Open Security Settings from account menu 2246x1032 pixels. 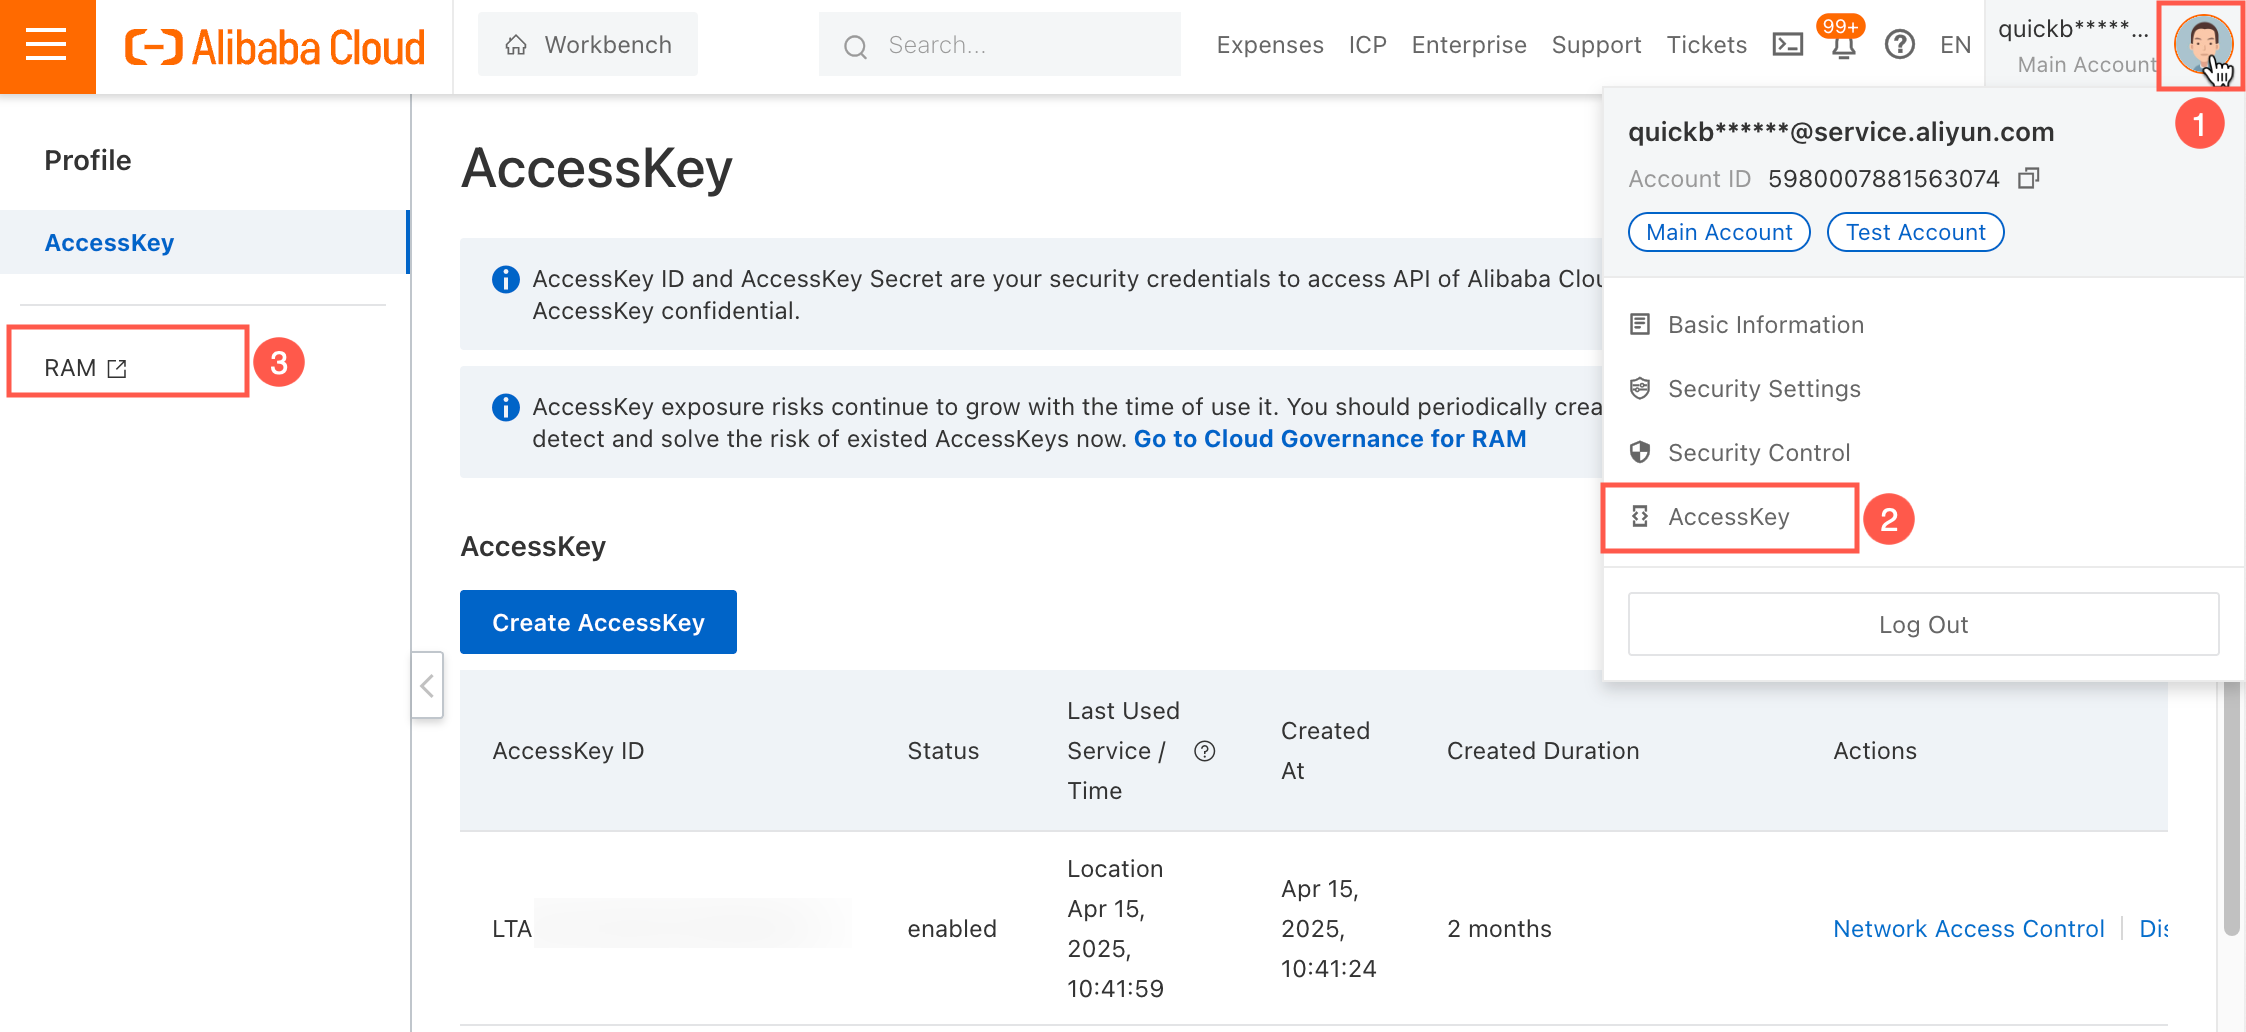pyautogui.click(x=1924, y=389)
